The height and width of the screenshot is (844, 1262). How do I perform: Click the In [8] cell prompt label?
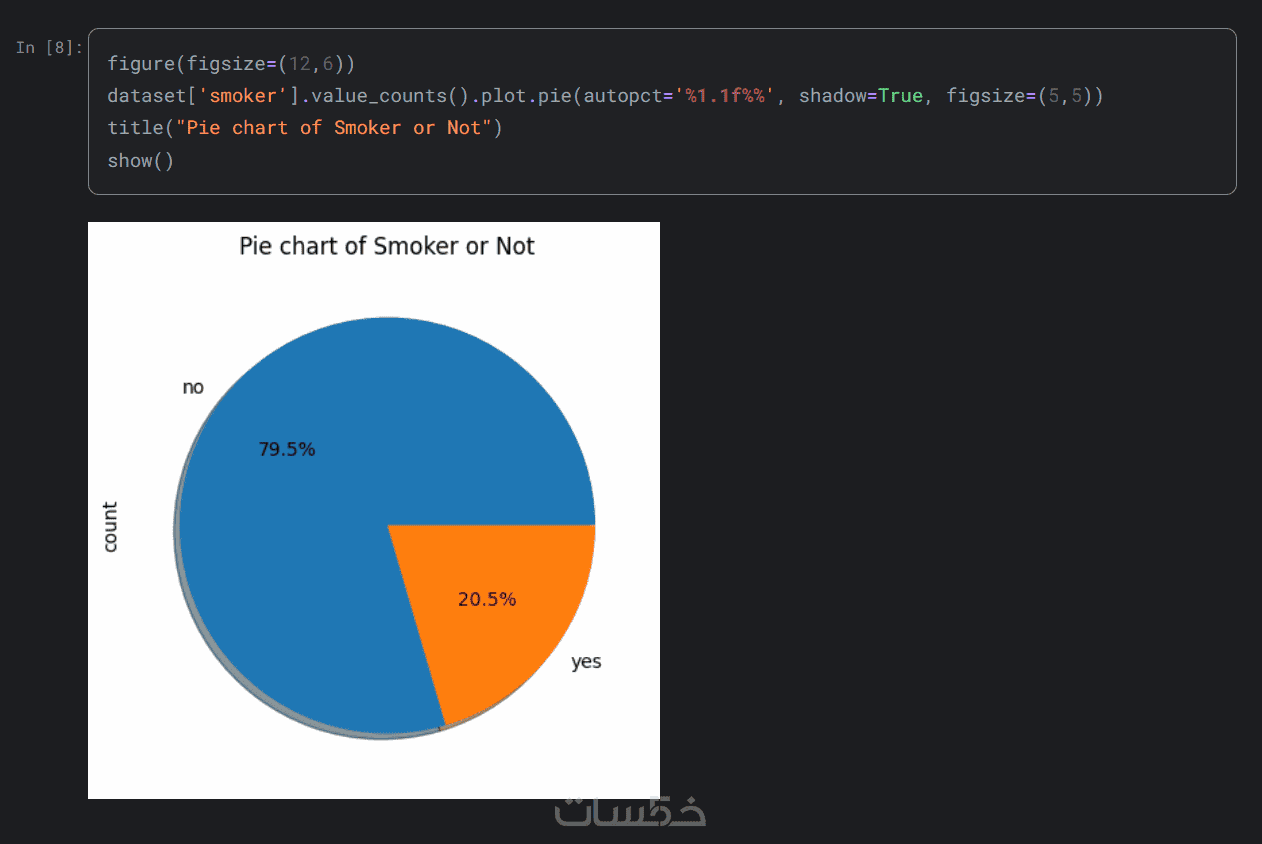click(49, 47)
